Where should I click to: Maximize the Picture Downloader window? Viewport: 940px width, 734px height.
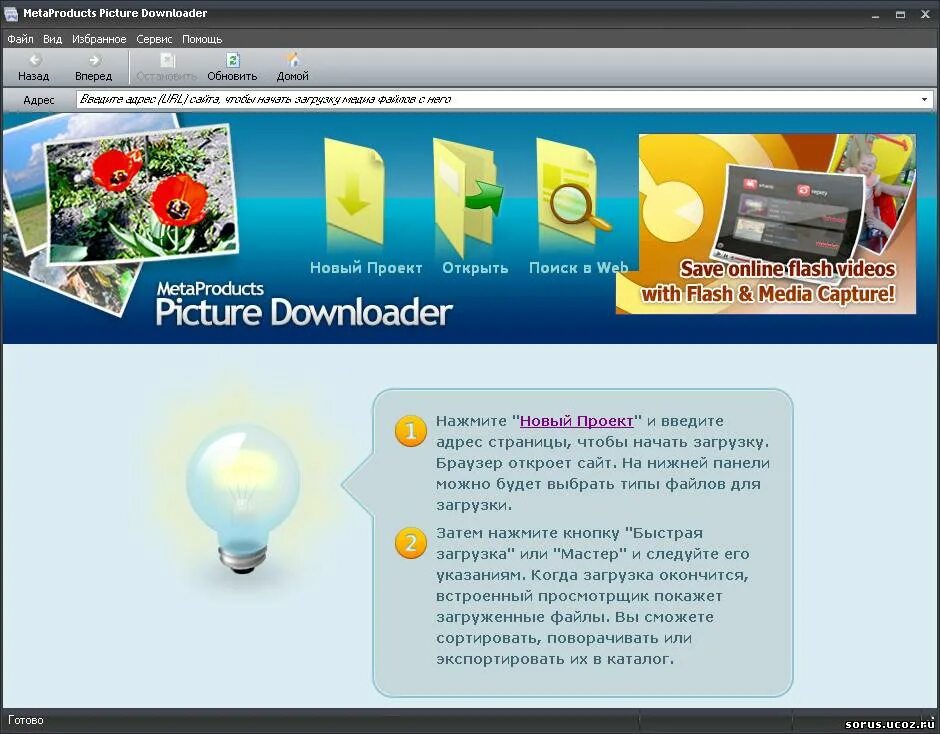(x=900, y=14)
